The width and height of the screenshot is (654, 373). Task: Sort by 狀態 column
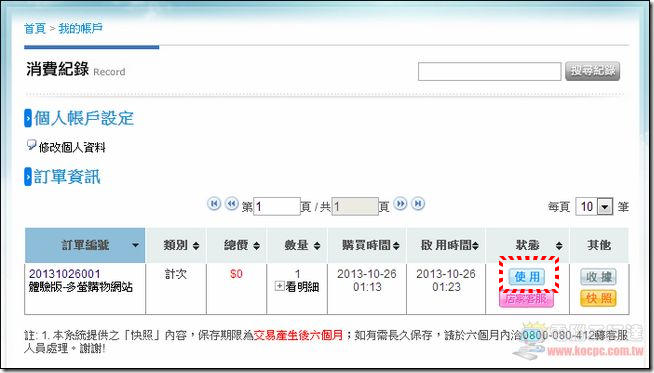click(559, 246)
